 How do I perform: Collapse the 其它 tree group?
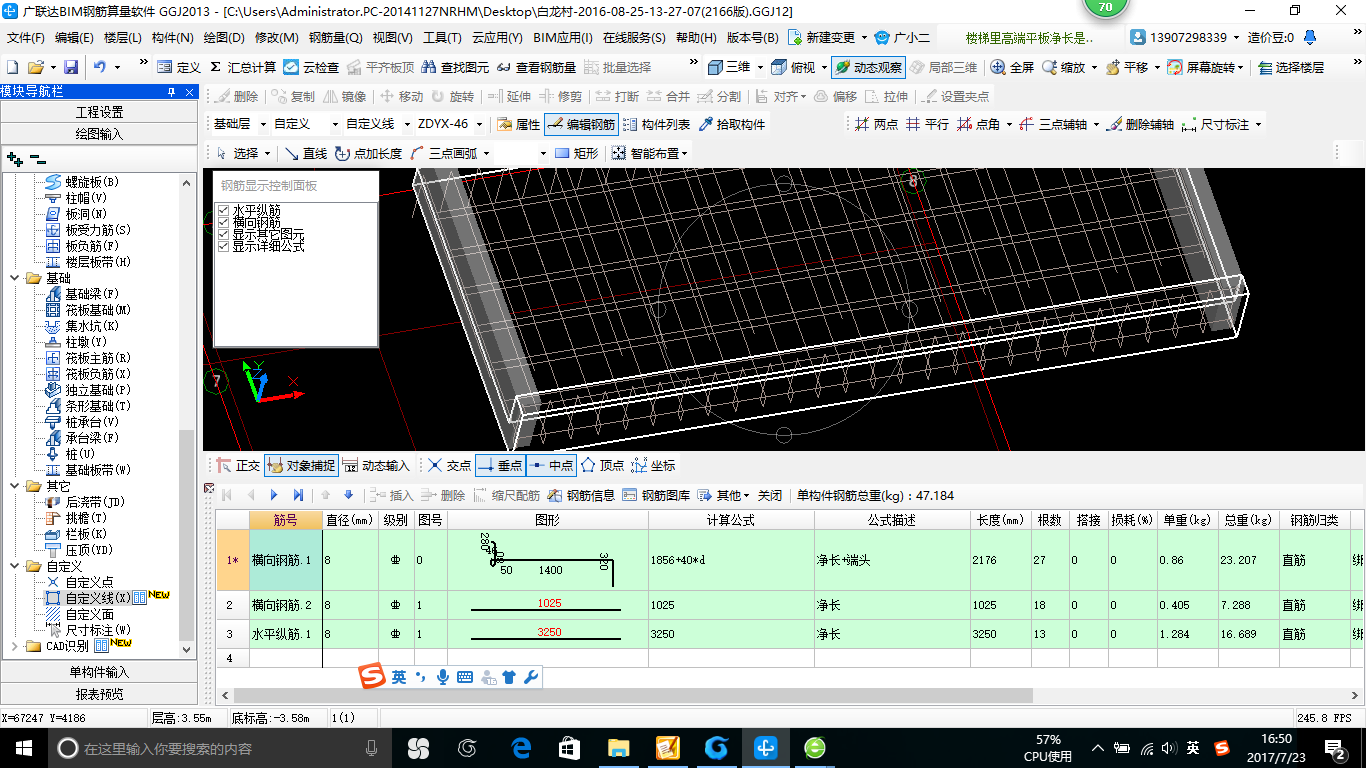[x=16, y=486]
